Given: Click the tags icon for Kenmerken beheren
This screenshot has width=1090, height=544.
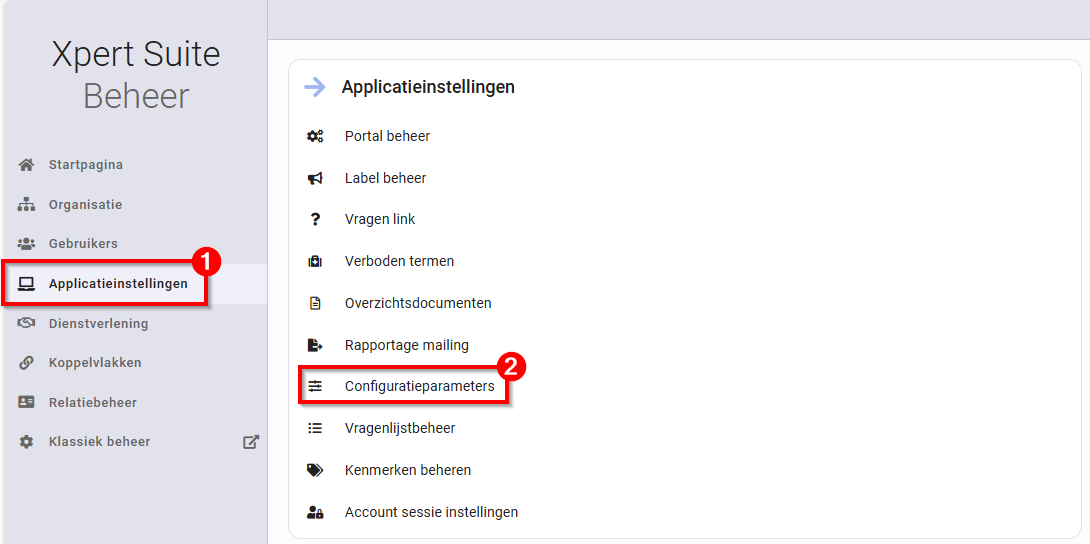Looking at the screenshot, I should pos(315,470).
